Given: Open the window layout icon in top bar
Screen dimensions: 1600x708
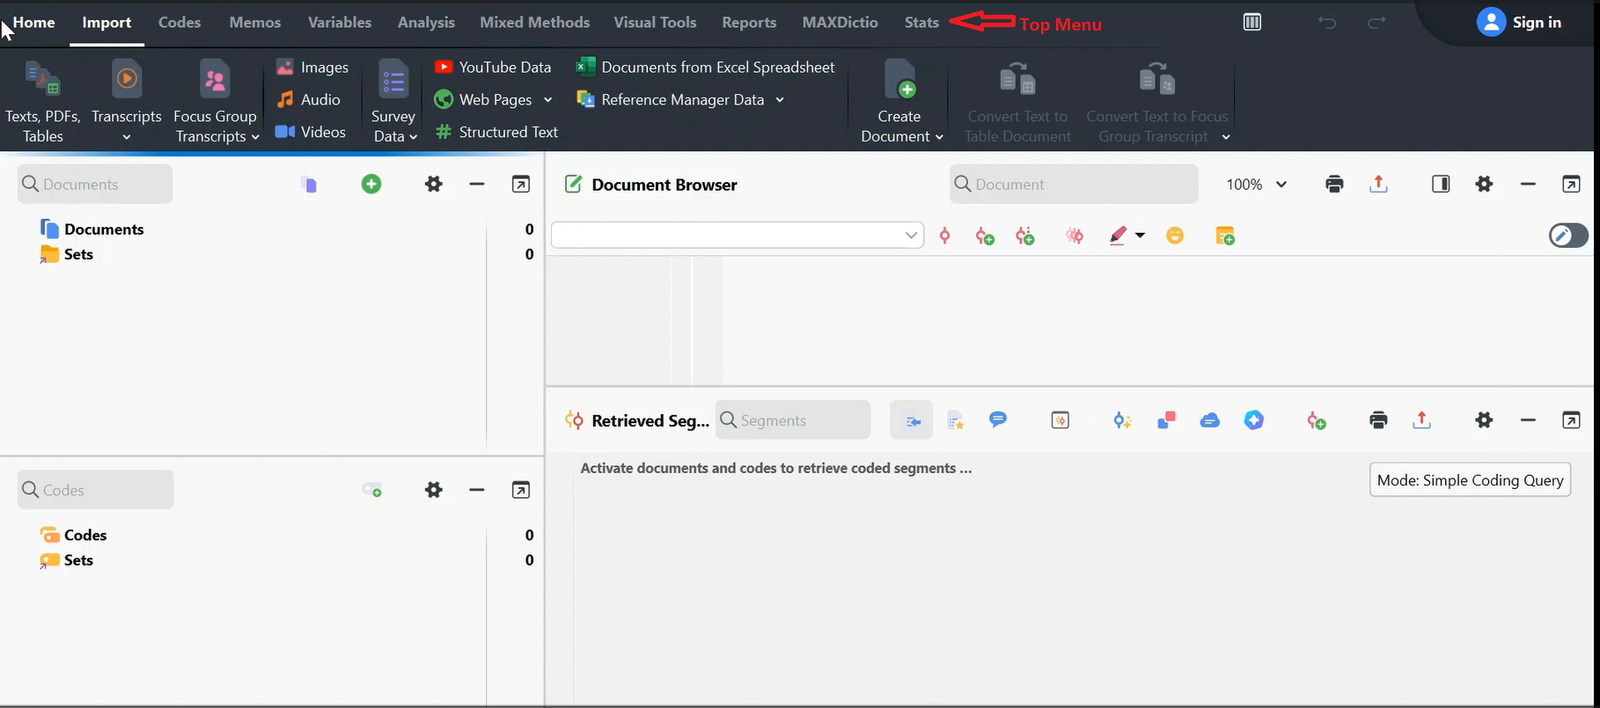Looking at the screenshot, I should 1252,22.
